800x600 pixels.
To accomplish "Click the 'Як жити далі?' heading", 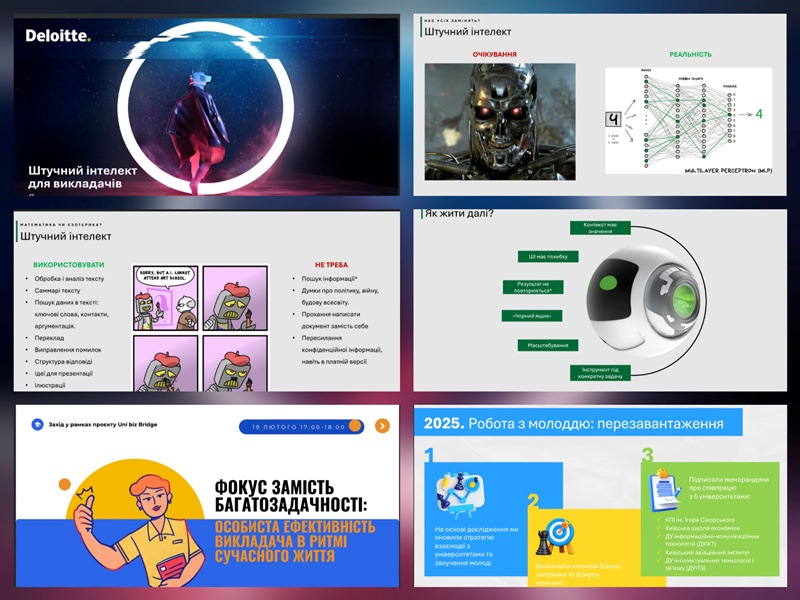I will point(459,213).
